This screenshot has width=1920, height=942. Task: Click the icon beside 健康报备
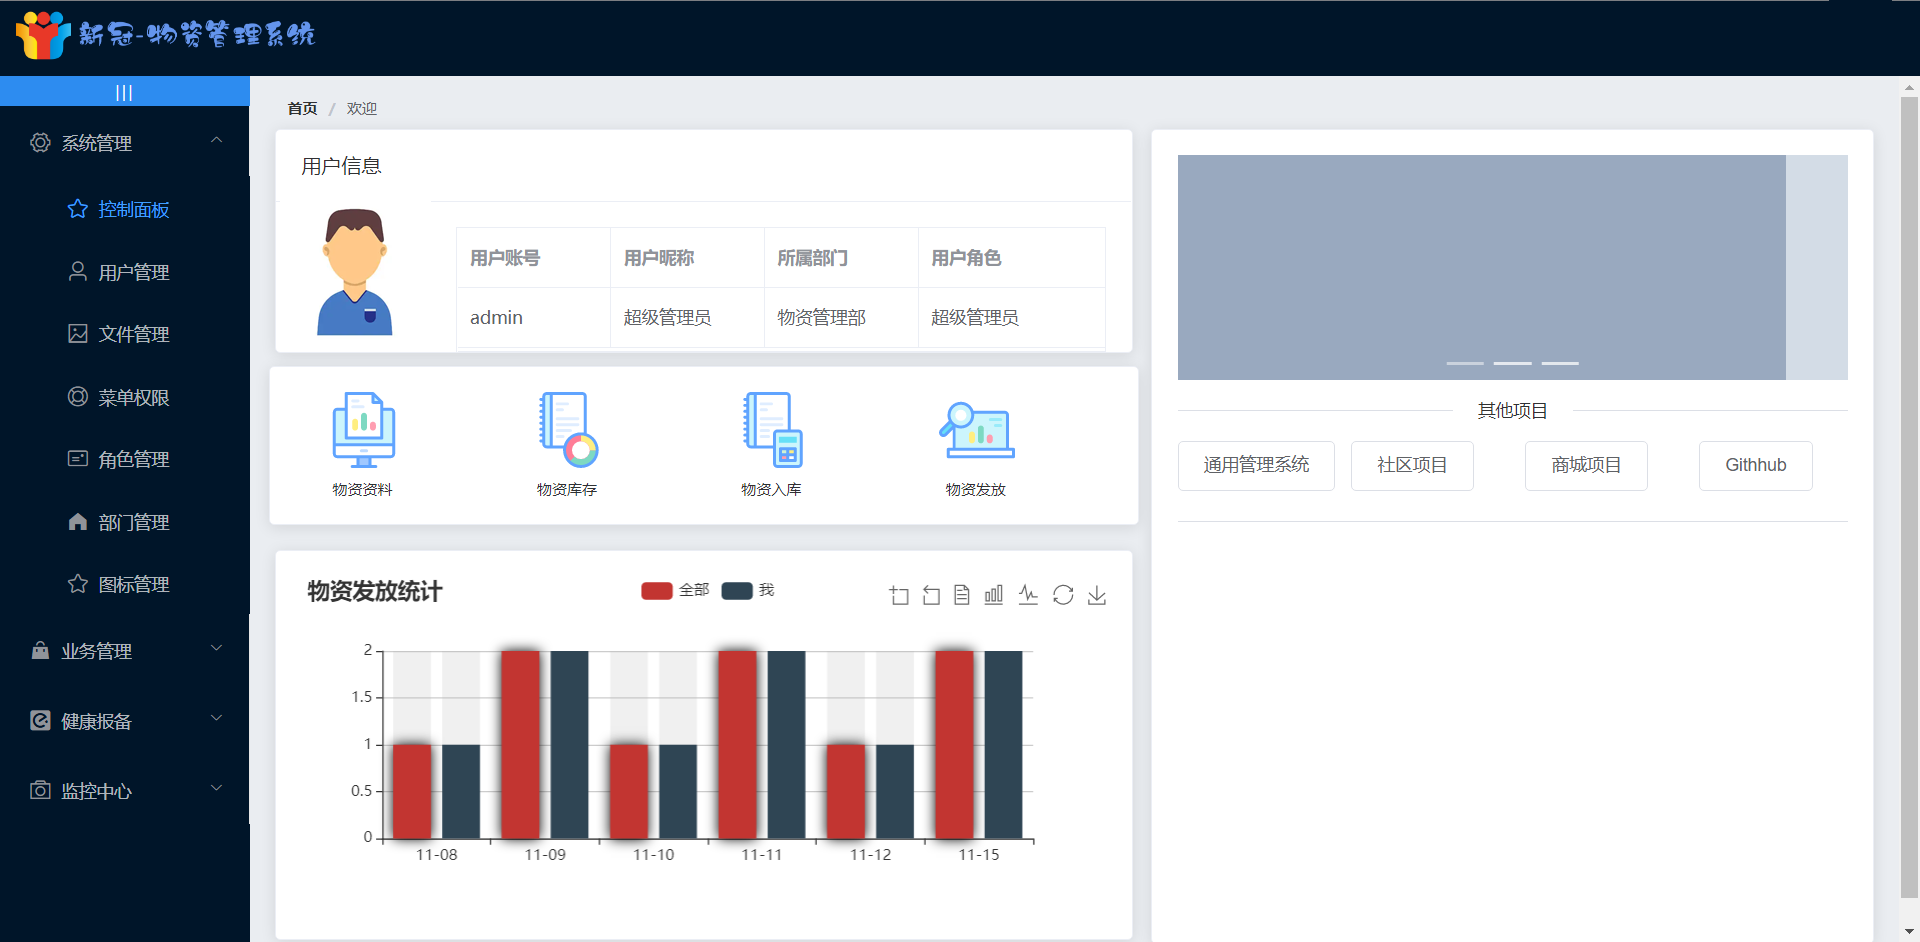tap(40, 720)
